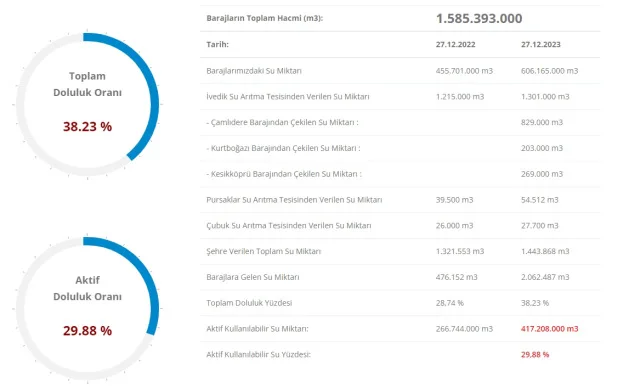Click Şehre Verilen Toplam Su label
The image size is (640, 388).
[264, 251]
